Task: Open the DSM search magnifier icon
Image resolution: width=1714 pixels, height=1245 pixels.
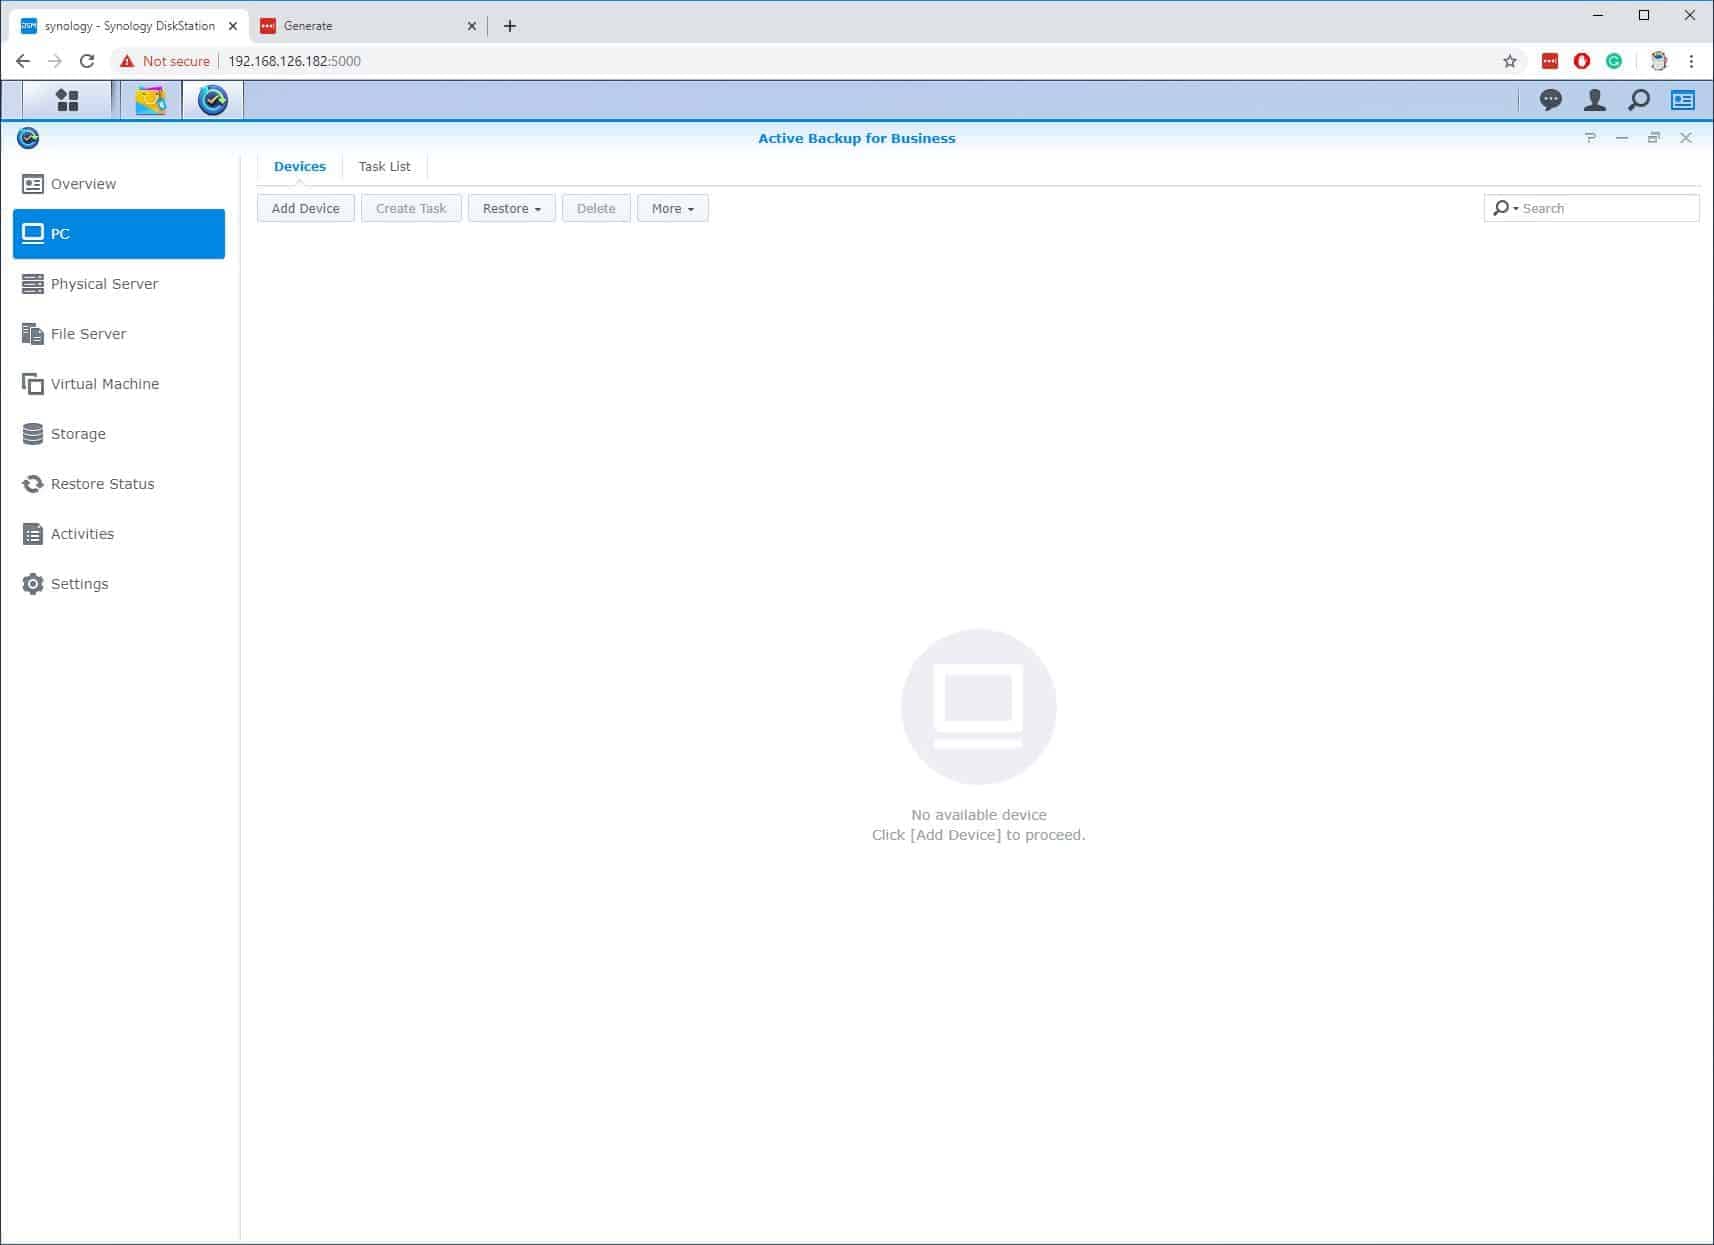Action: point(1639,100)
